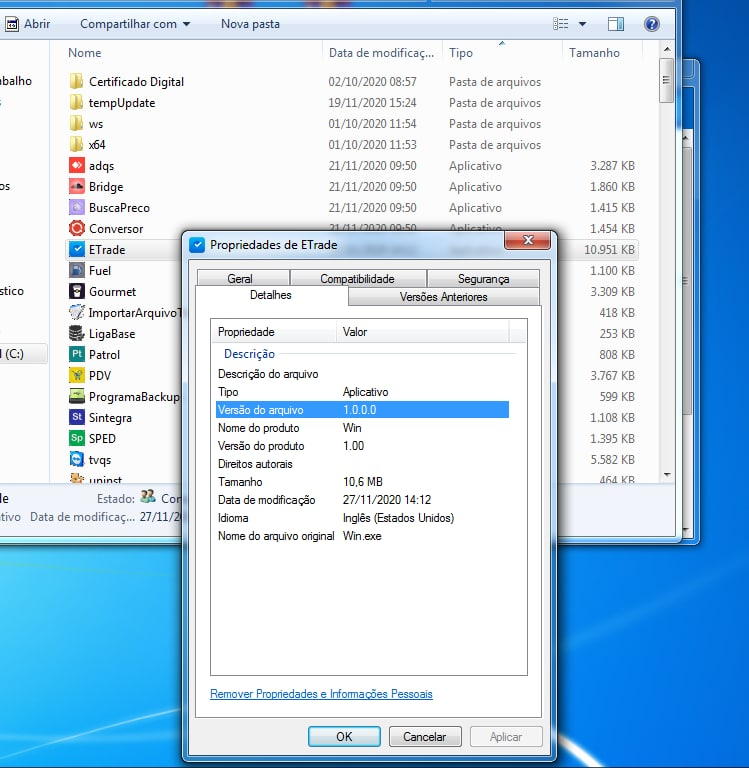This screenshot has height=768, width=749.
Task: Switch to the Geral tab
Action: click(x=240, y=279)
